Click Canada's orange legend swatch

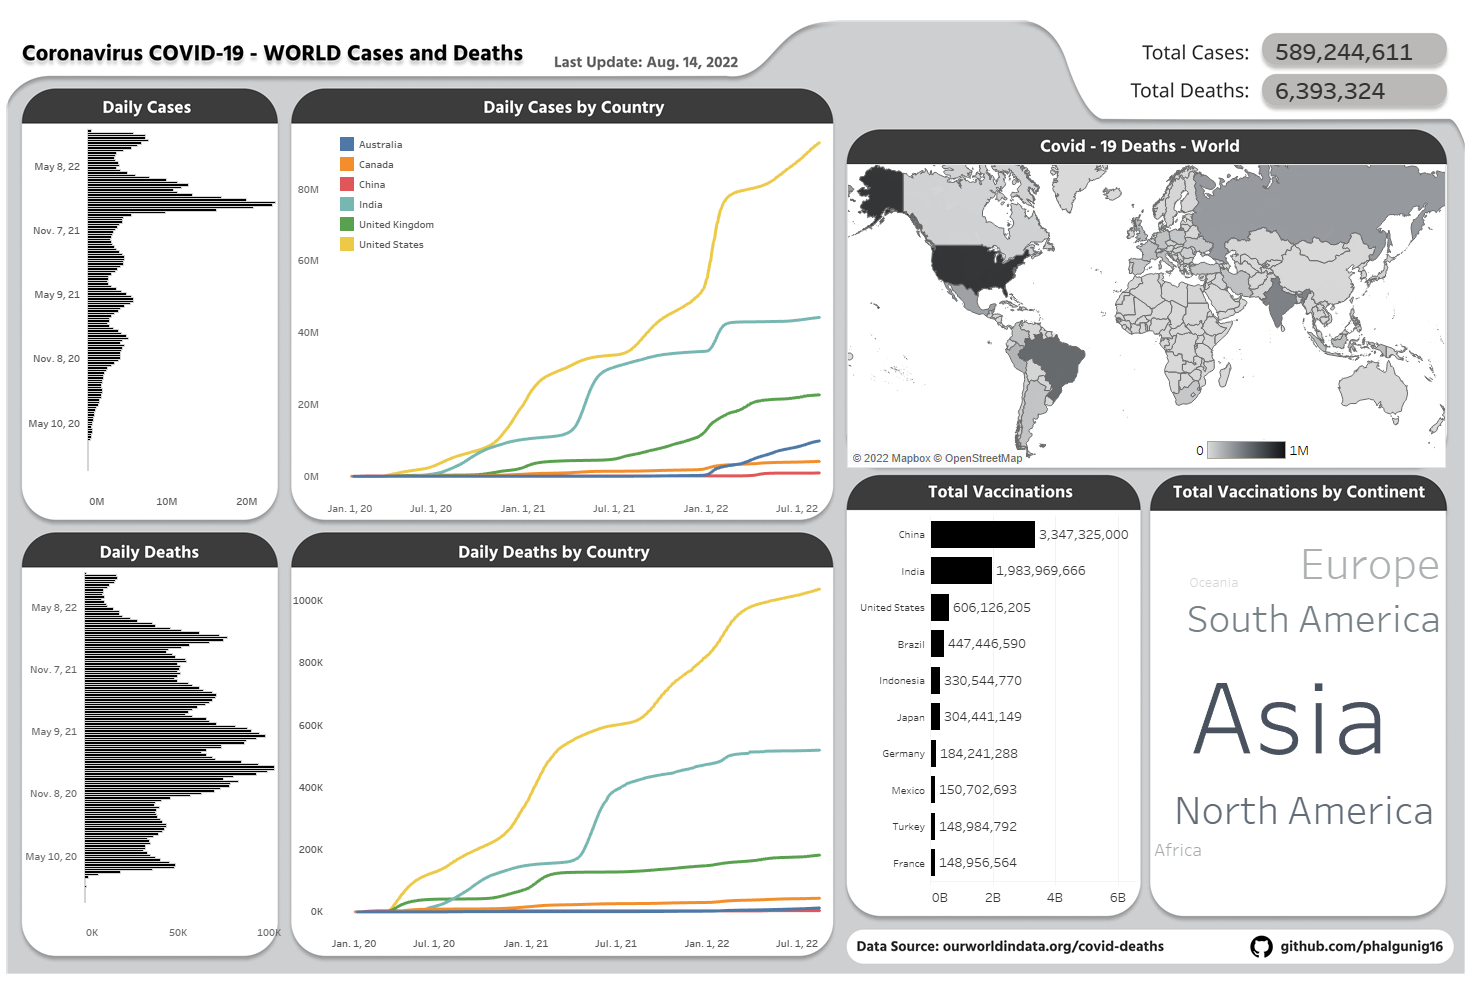click(346, 164)
